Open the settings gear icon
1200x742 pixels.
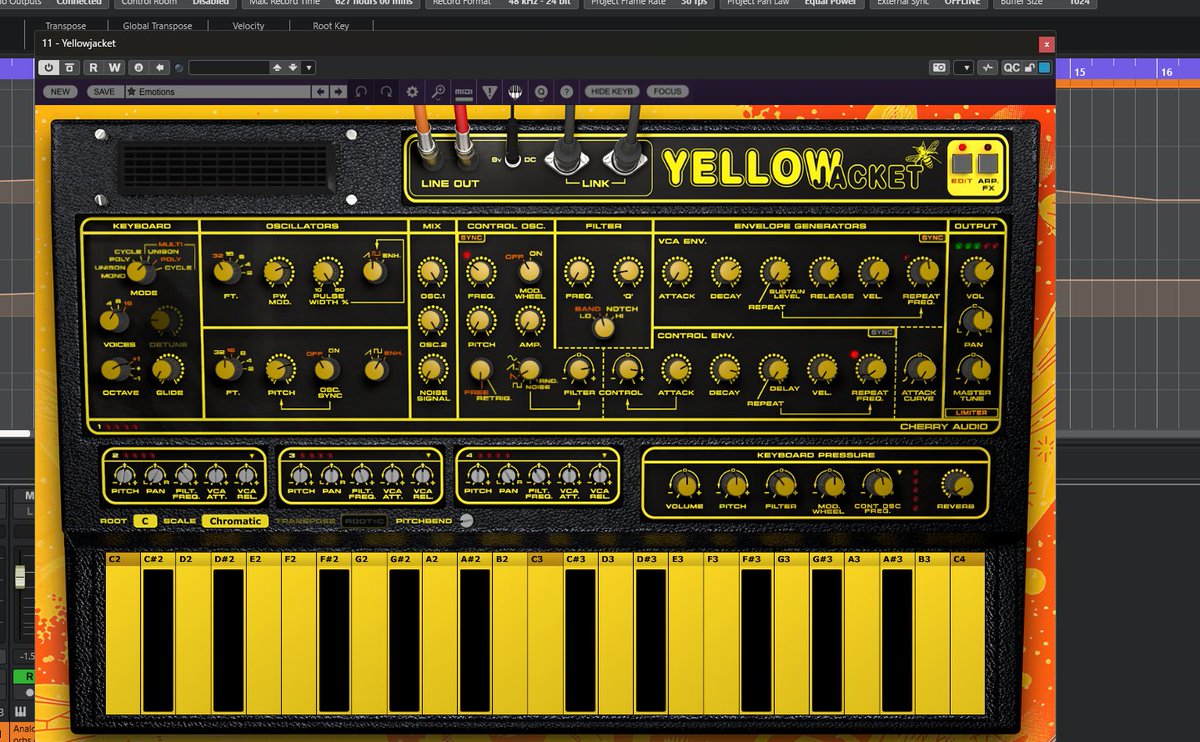pos(412,91)
